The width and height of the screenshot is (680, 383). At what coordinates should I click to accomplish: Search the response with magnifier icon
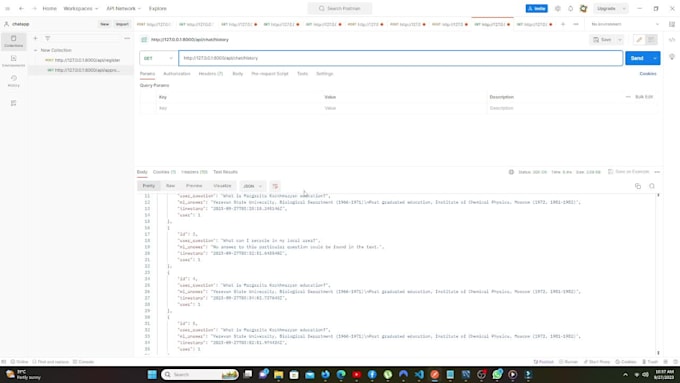point(652,186)
